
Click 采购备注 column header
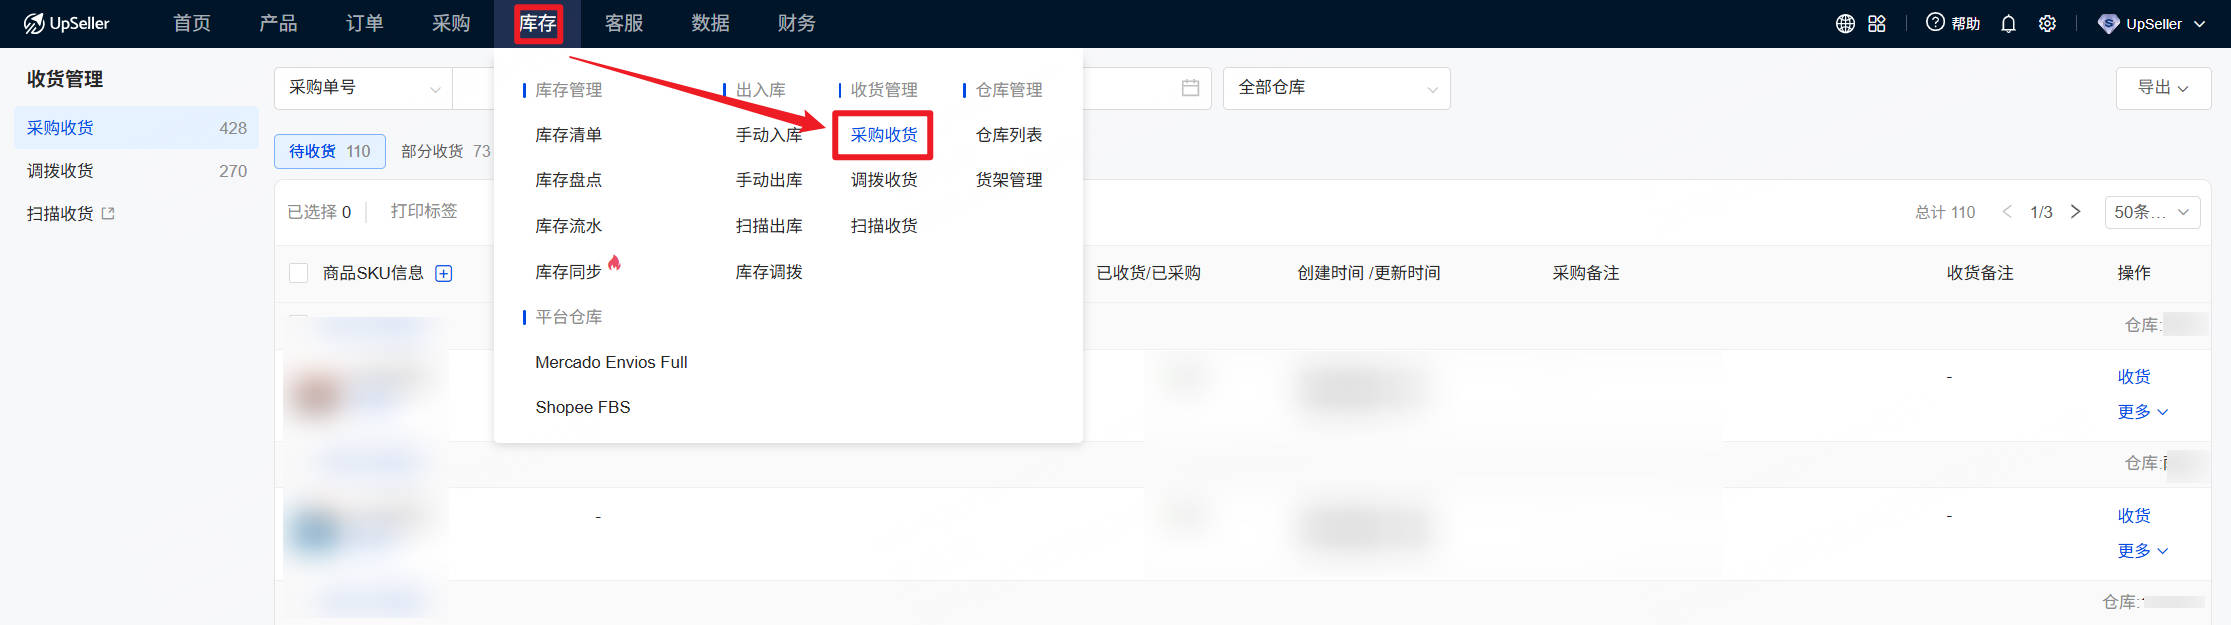point(1585,273)
